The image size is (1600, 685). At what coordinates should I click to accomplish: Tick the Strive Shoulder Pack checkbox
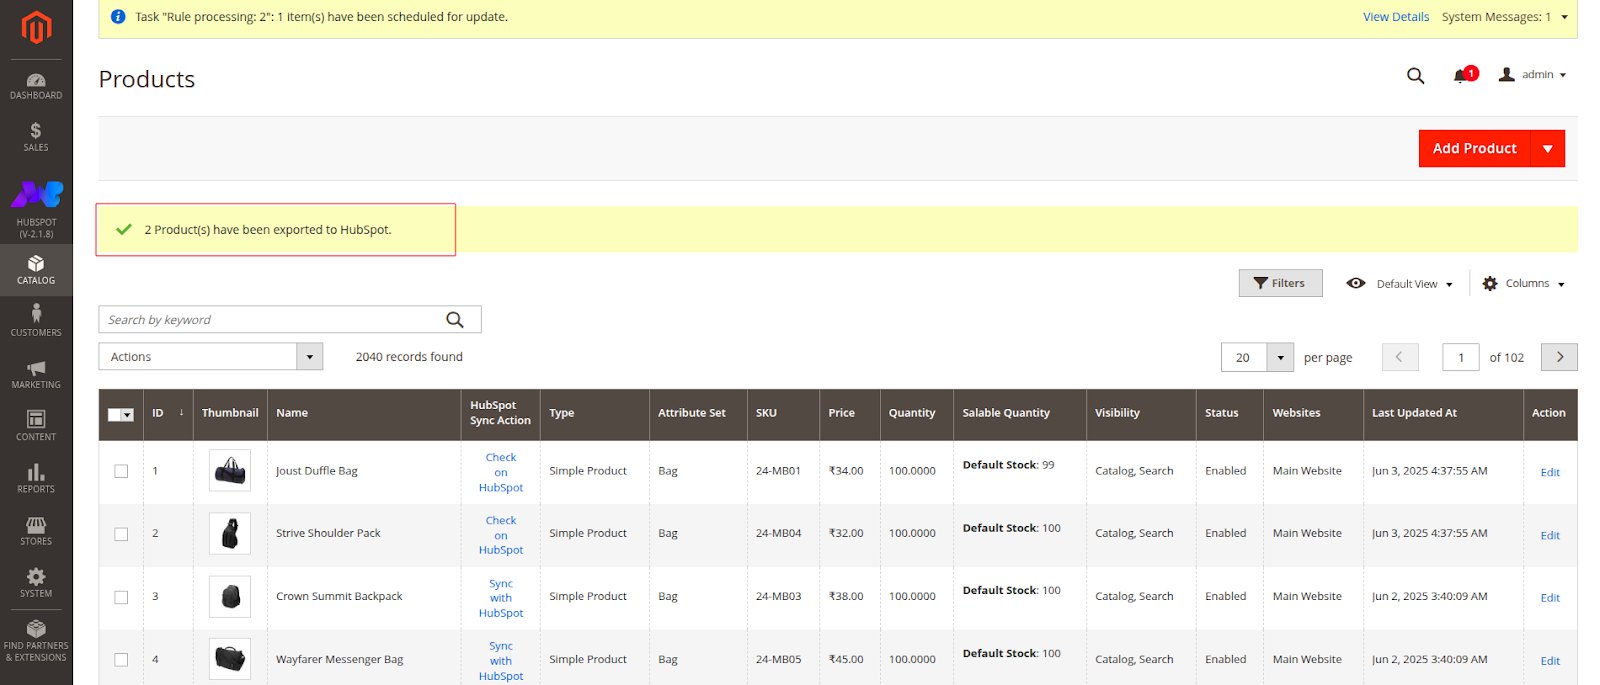(121, 534)
